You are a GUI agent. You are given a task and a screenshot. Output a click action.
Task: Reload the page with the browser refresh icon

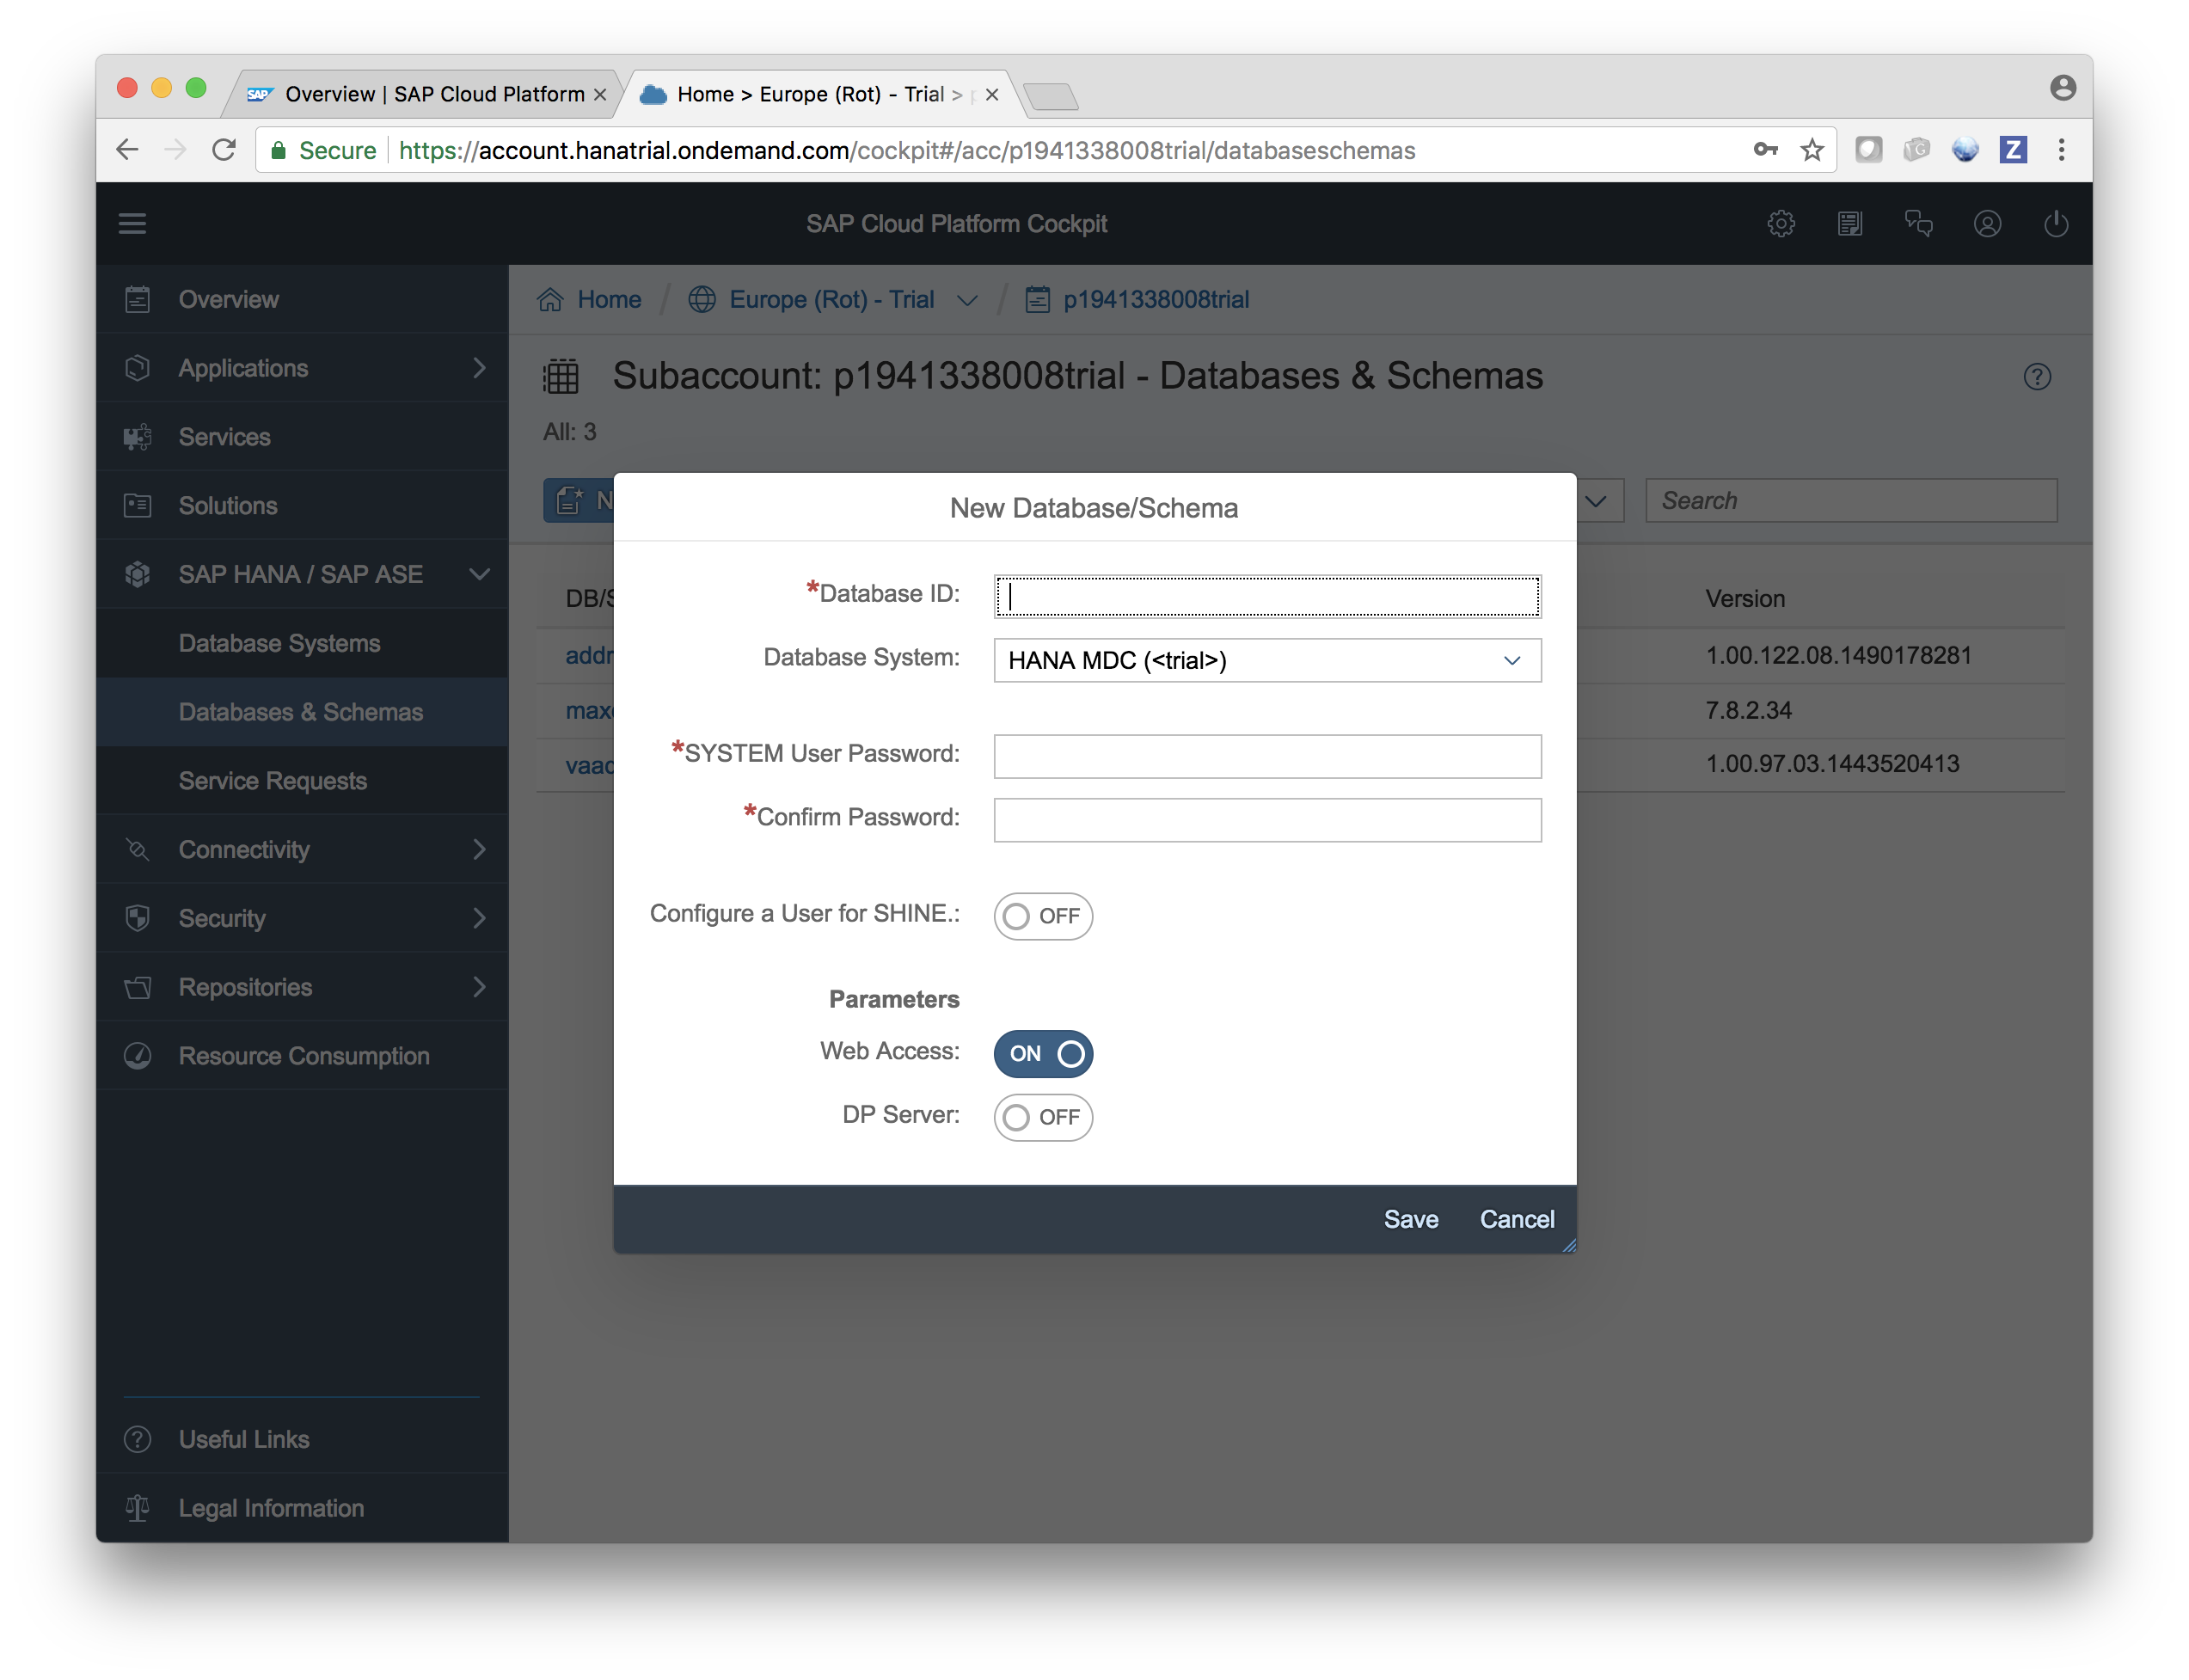pos(224,150)
